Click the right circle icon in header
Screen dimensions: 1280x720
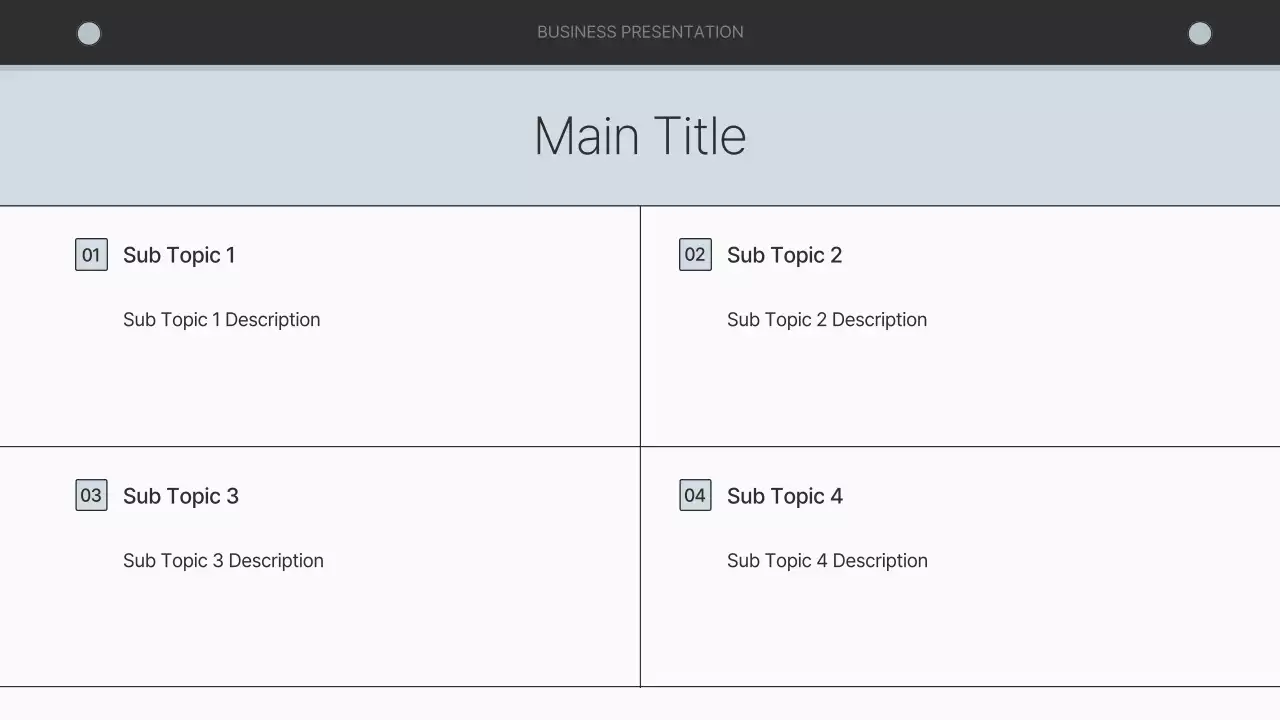tap(1199, 34)
